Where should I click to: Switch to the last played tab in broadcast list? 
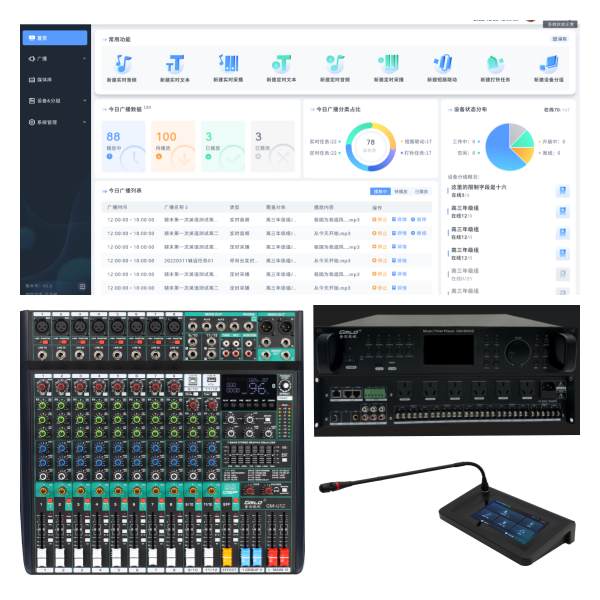421,191
